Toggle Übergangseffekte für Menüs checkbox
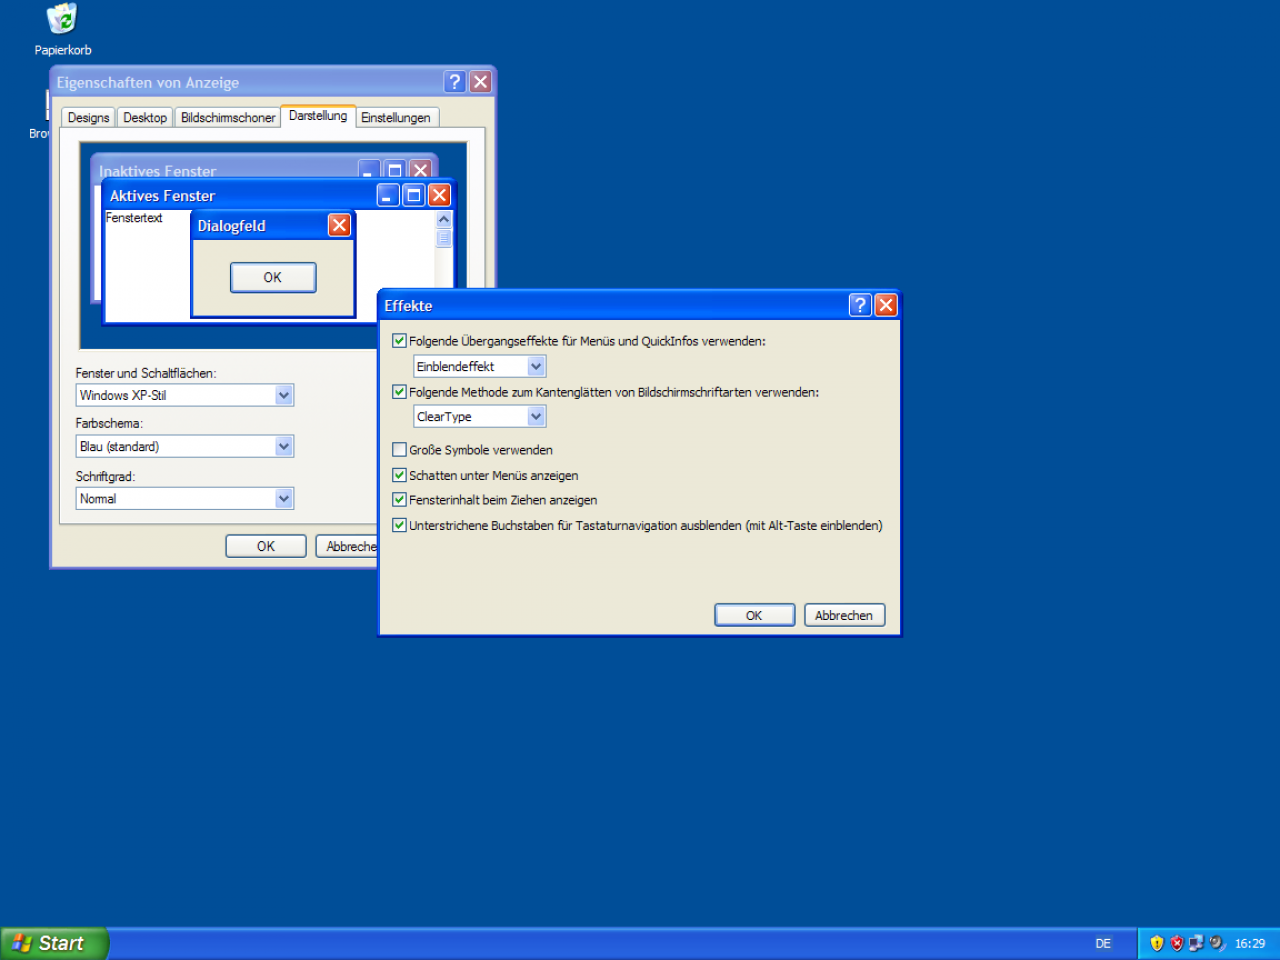 click(399, 341)
